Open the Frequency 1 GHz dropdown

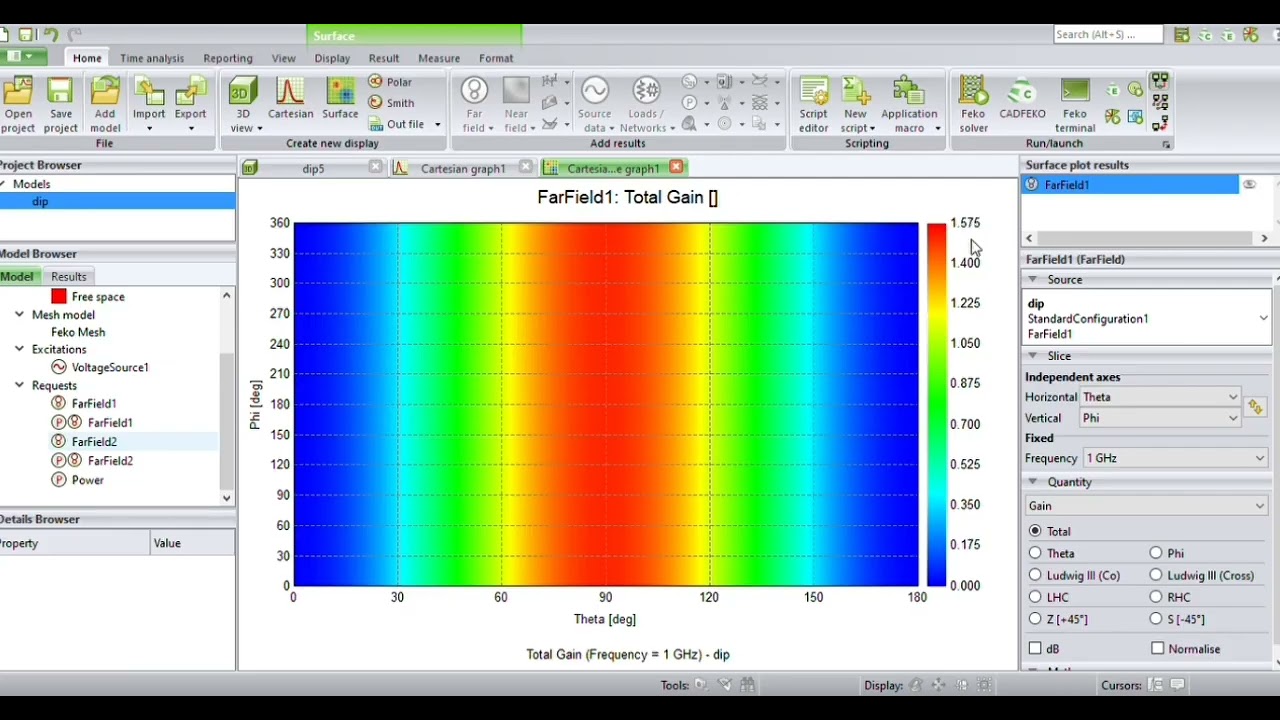[1175, 458]
